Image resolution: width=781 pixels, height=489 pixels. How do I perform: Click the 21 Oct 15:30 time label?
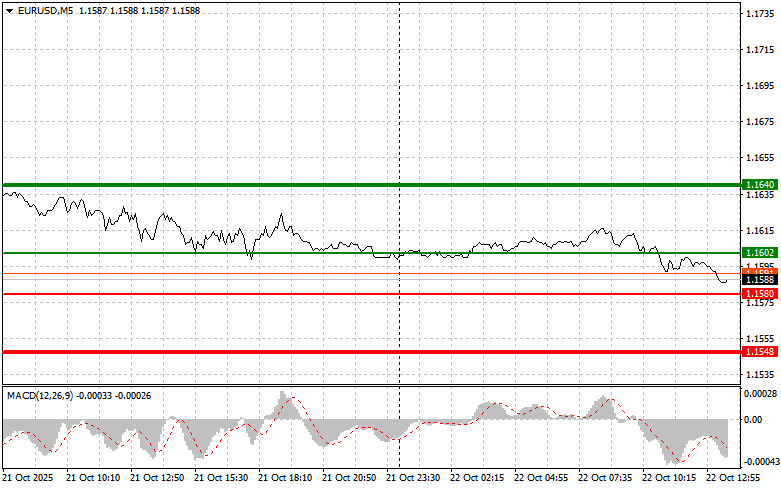coord(221,478)
